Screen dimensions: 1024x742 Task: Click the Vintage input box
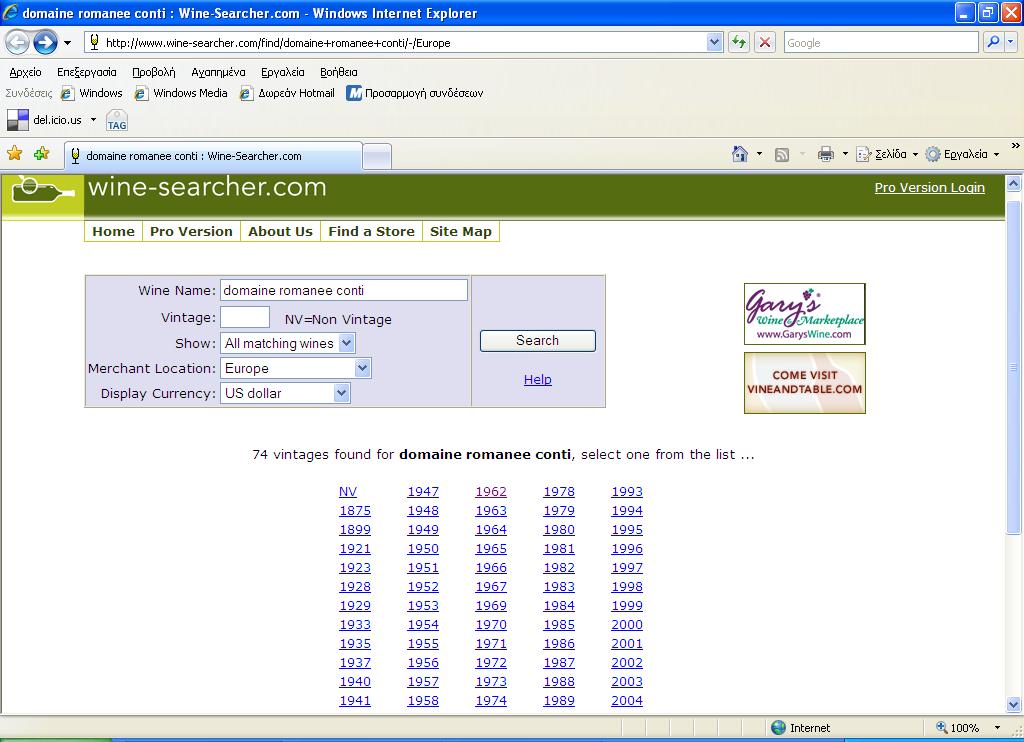245,317
